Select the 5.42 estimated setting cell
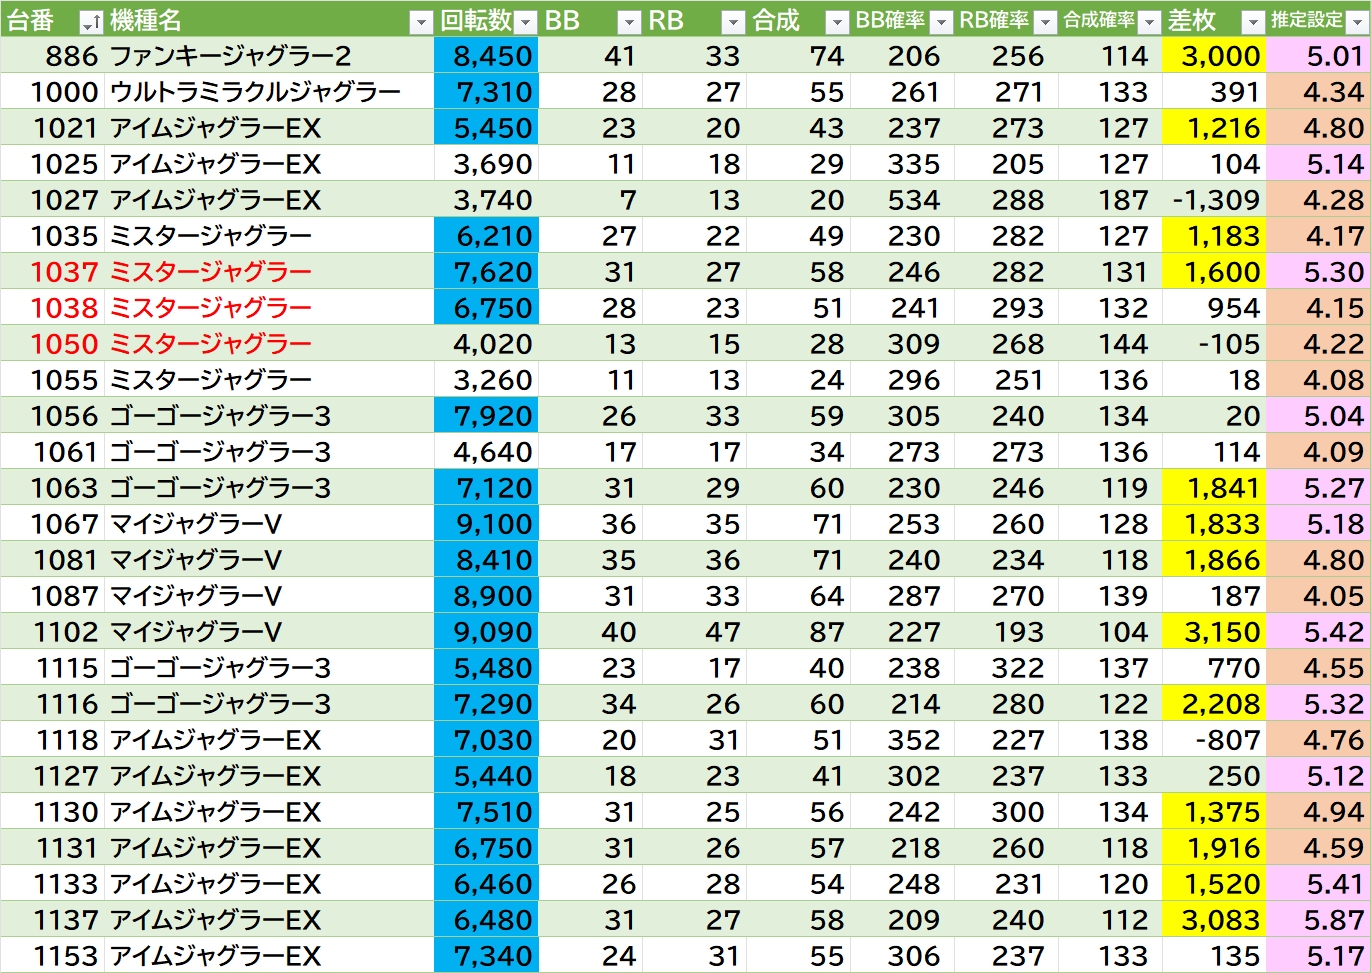Screen dimensions: 1371x973 pos(1317,632)
